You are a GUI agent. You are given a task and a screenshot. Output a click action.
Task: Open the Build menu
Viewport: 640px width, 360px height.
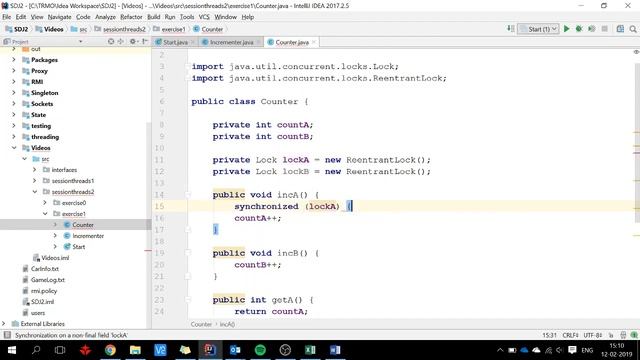(x=153, y=17)
